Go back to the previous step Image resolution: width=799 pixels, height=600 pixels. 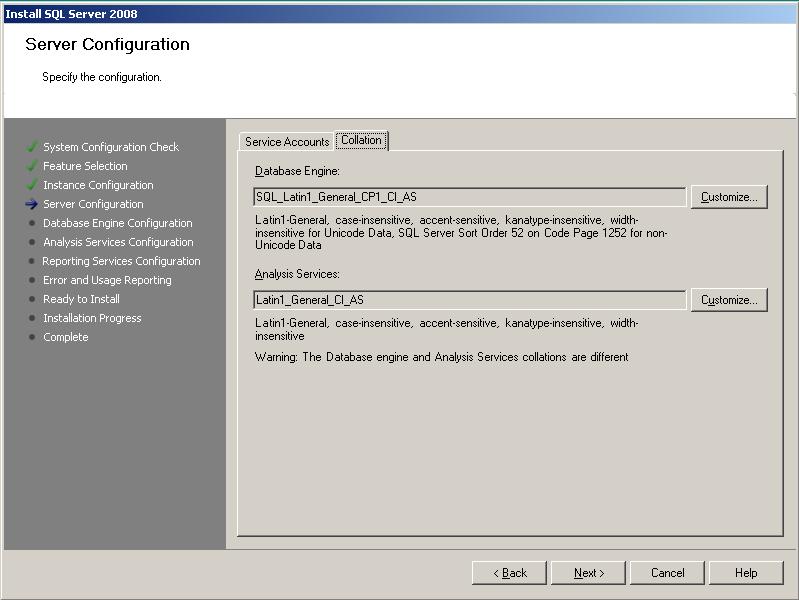[509, 573]
